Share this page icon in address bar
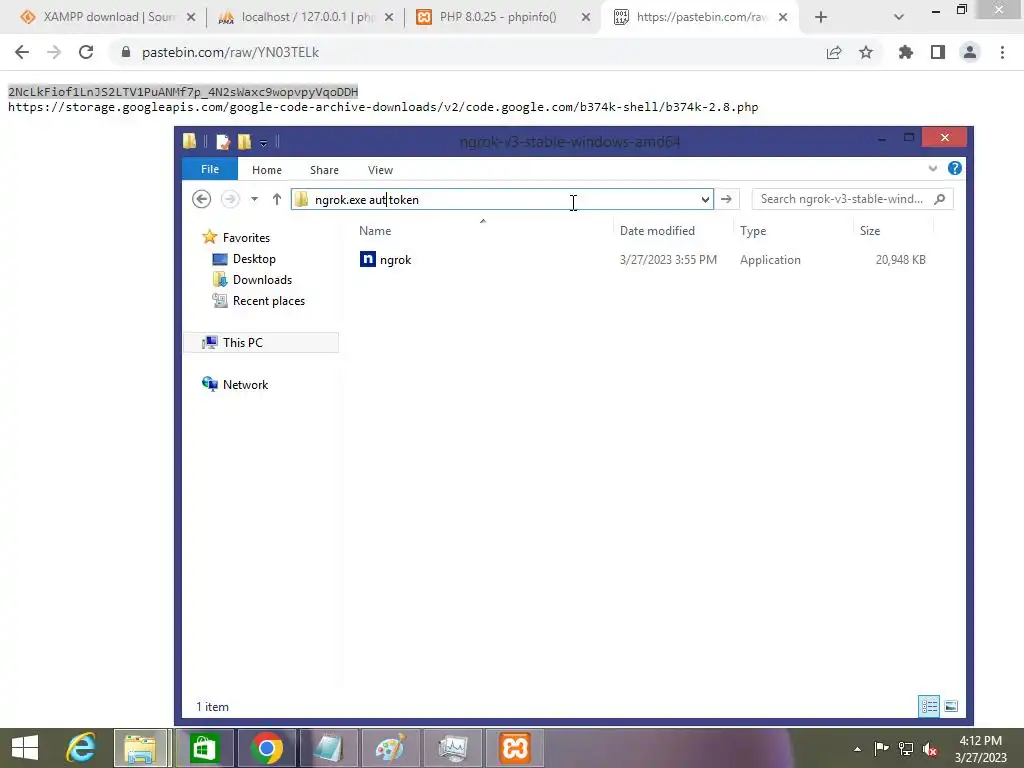 834,52
